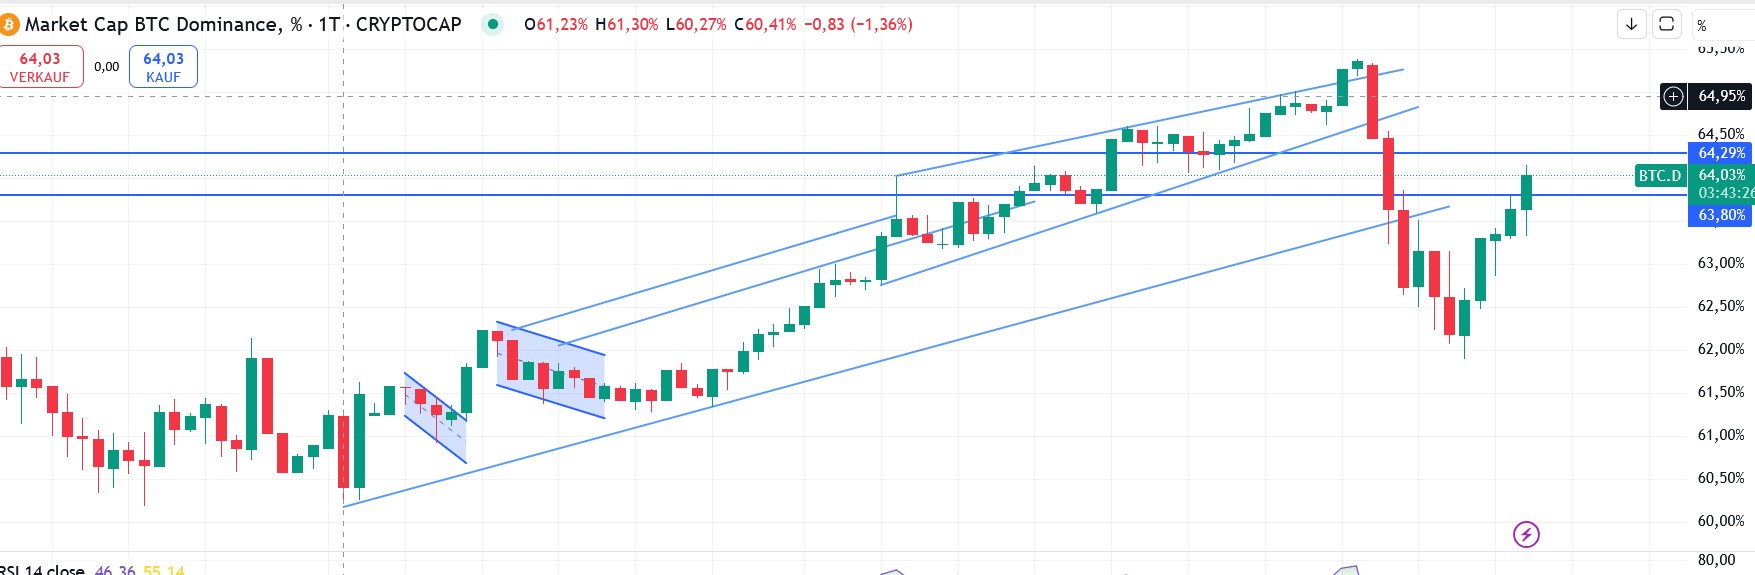Select the small shaded descending channel drawing
The image size is (1755, 575).
coord(437,420)
